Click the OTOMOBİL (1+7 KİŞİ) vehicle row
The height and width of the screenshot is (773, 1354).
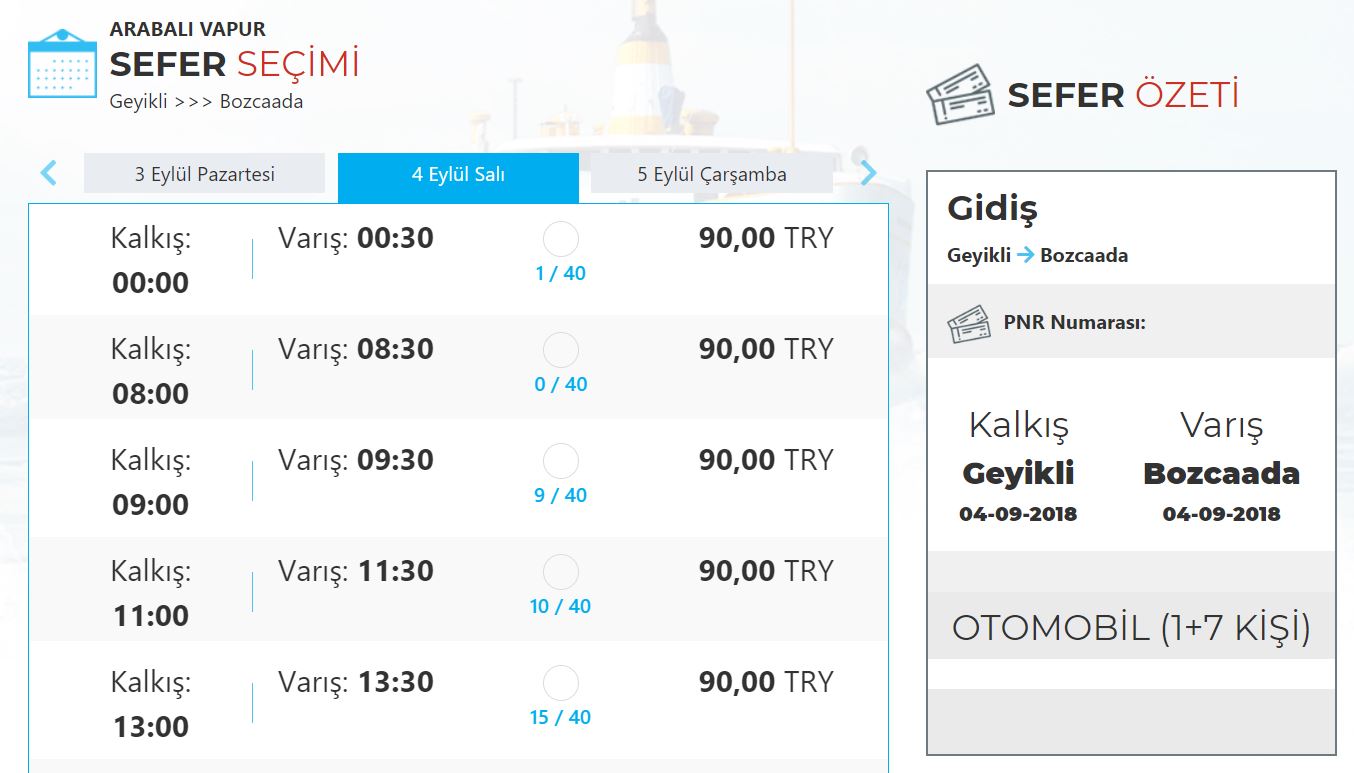(x=1131, y=628)
